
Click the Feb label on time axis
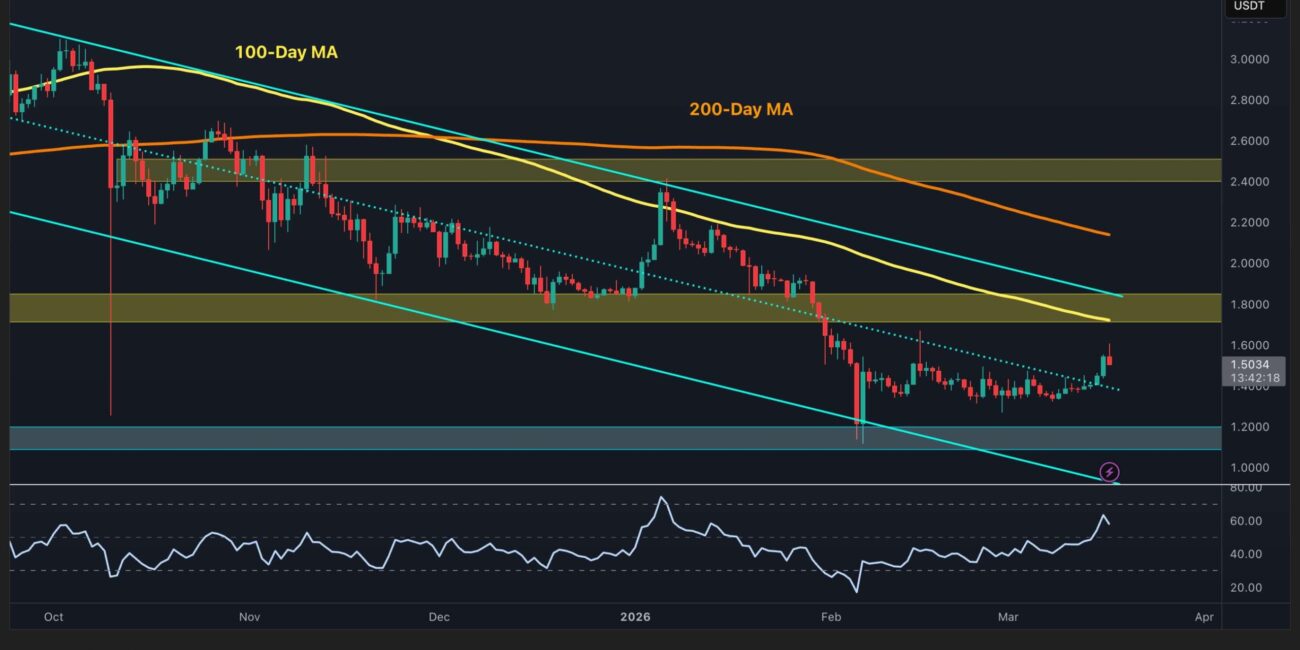831,617
